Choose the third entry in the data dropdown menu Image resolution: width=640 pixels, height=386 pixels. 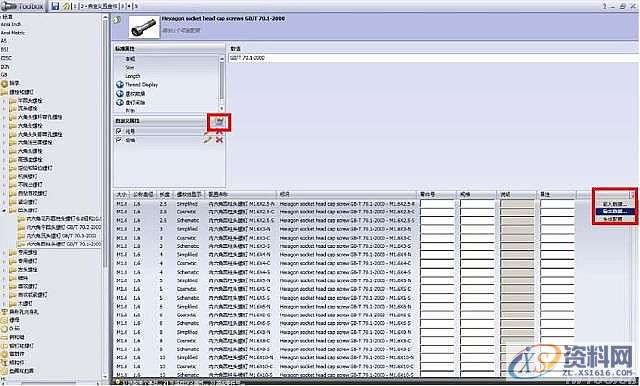[615, 219]
